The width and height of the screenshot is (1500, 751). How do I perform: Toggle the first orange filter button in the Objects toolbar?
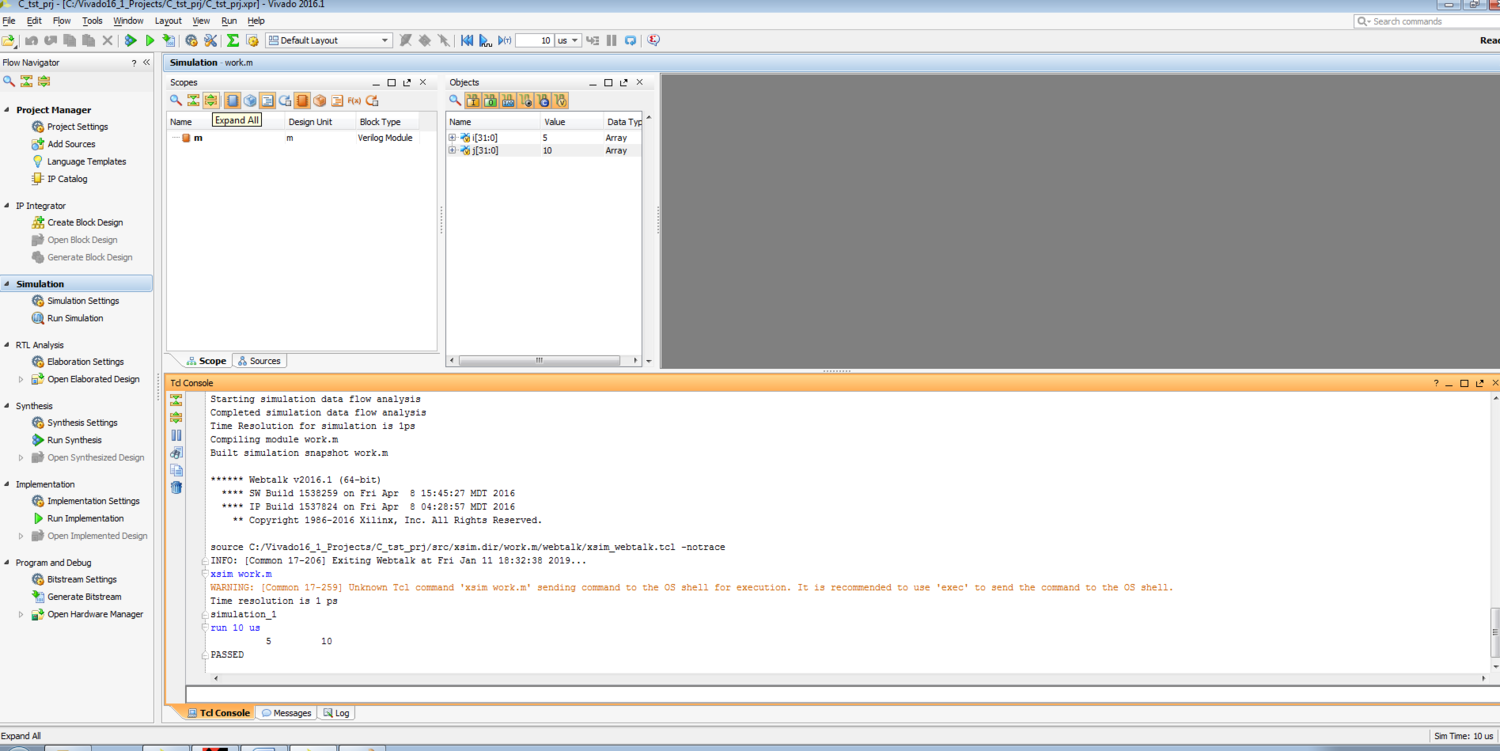(x=473, y=101)
